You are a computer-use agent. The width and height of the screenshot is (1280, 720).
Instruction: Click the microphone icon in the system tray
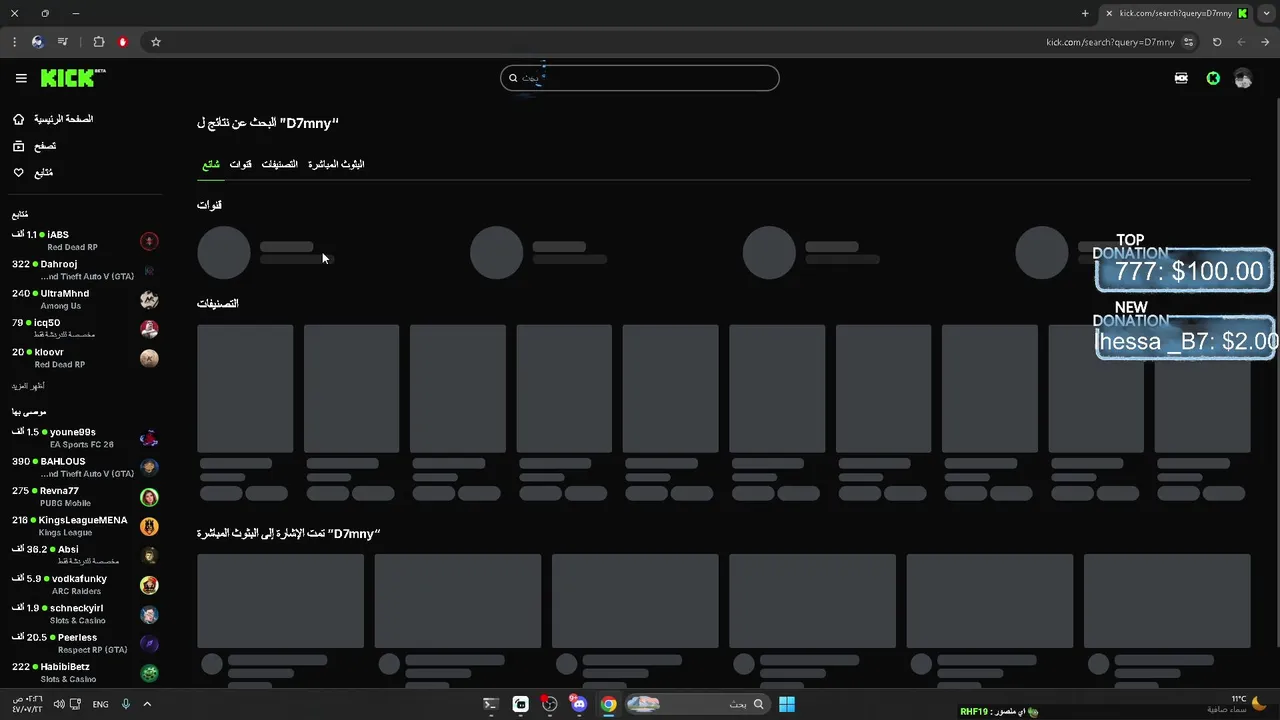pos(126,704)
